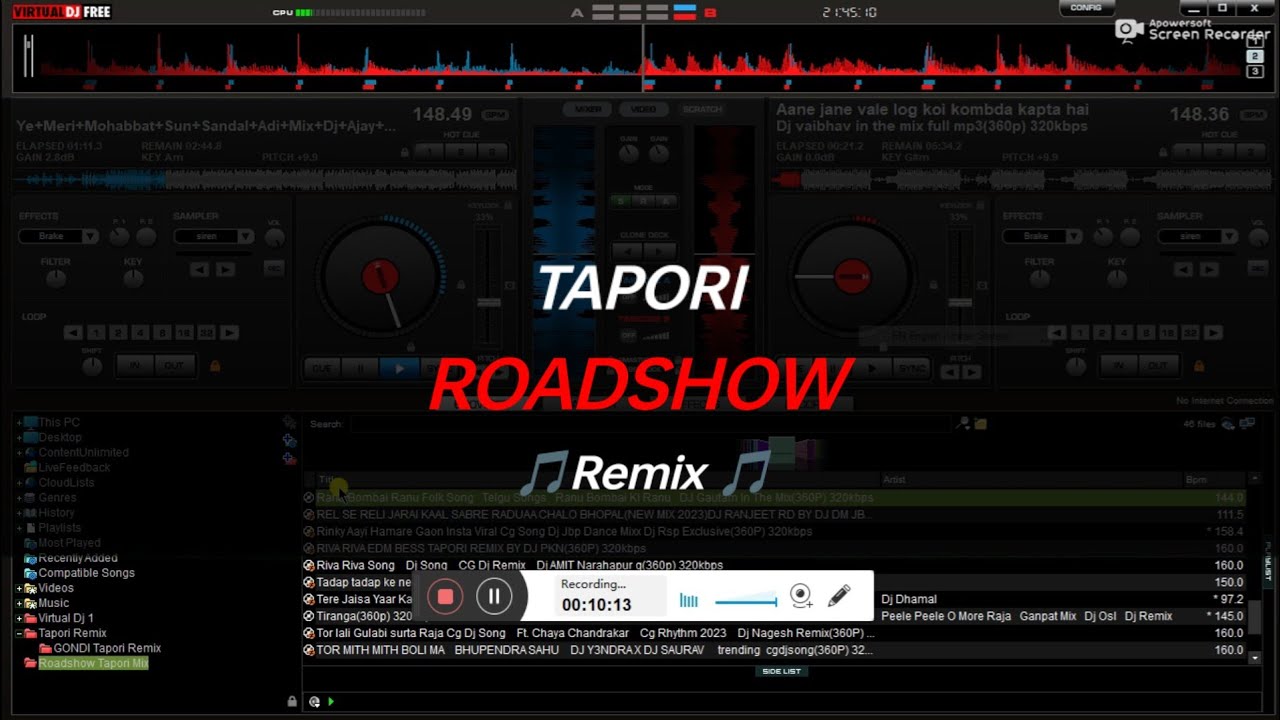Open the right deck Sampler dropdown showing siren

pyautogui.click(x=1197, y=236)
